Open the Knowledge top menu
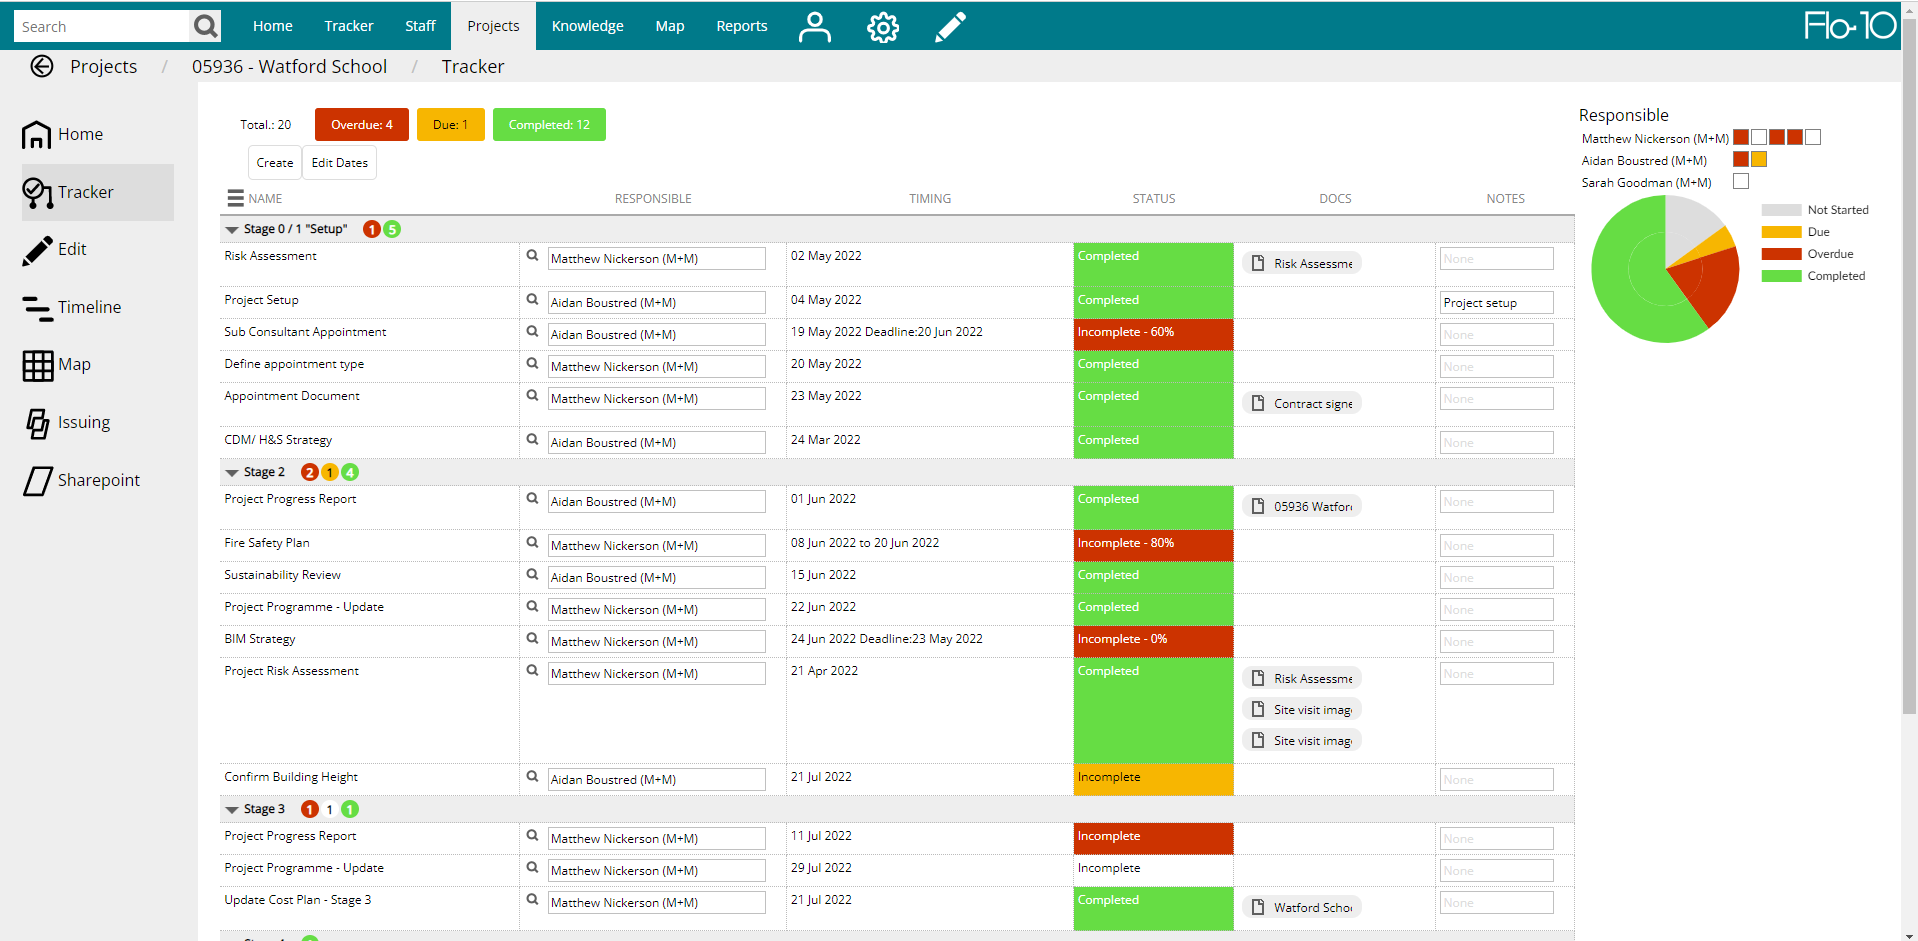 coord(587,26)
